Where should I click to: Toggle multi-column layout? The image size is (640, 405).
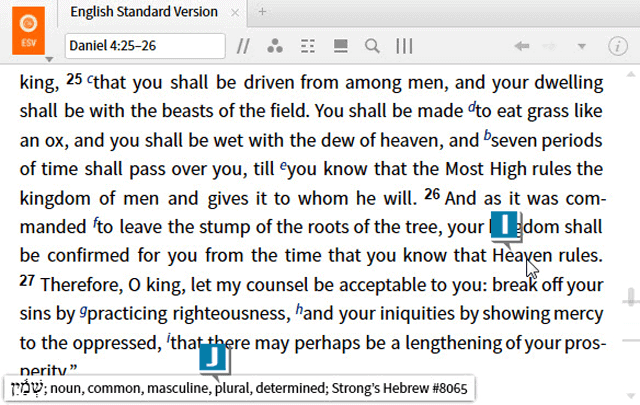tap(404, 46)
